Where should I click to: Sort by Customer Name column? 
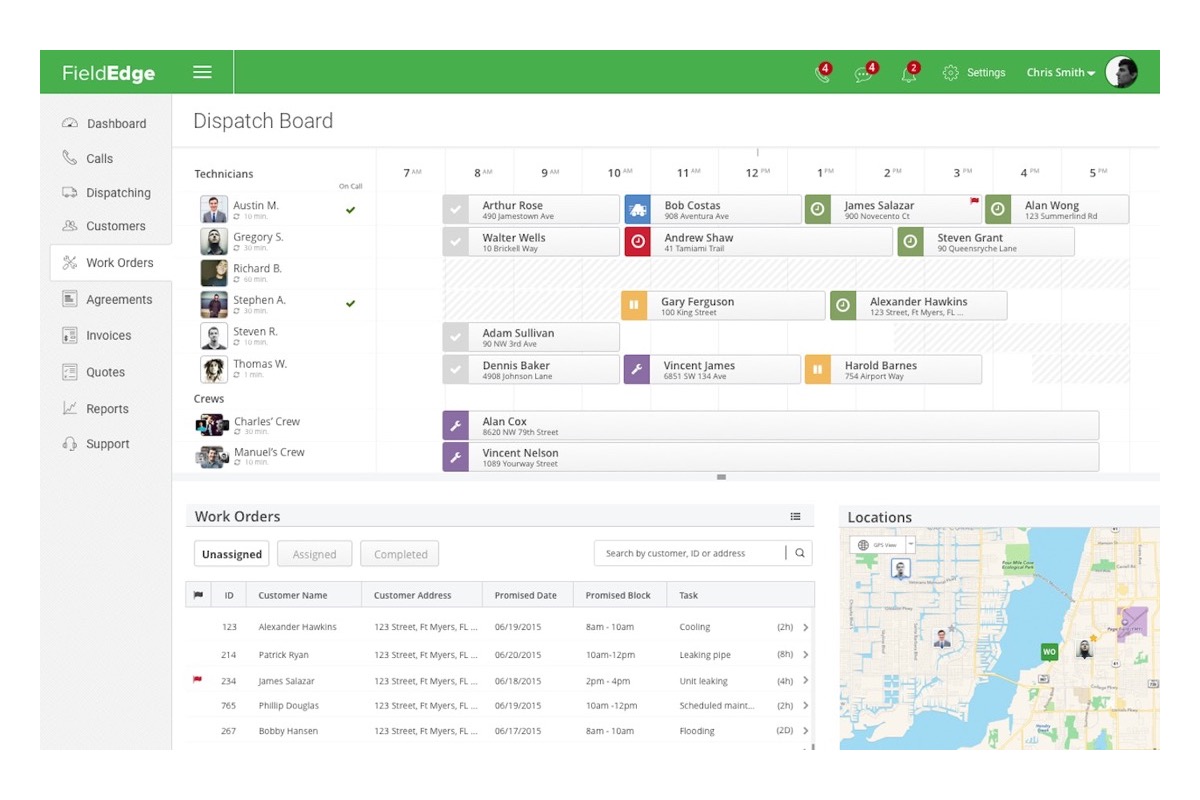(293, 595)
